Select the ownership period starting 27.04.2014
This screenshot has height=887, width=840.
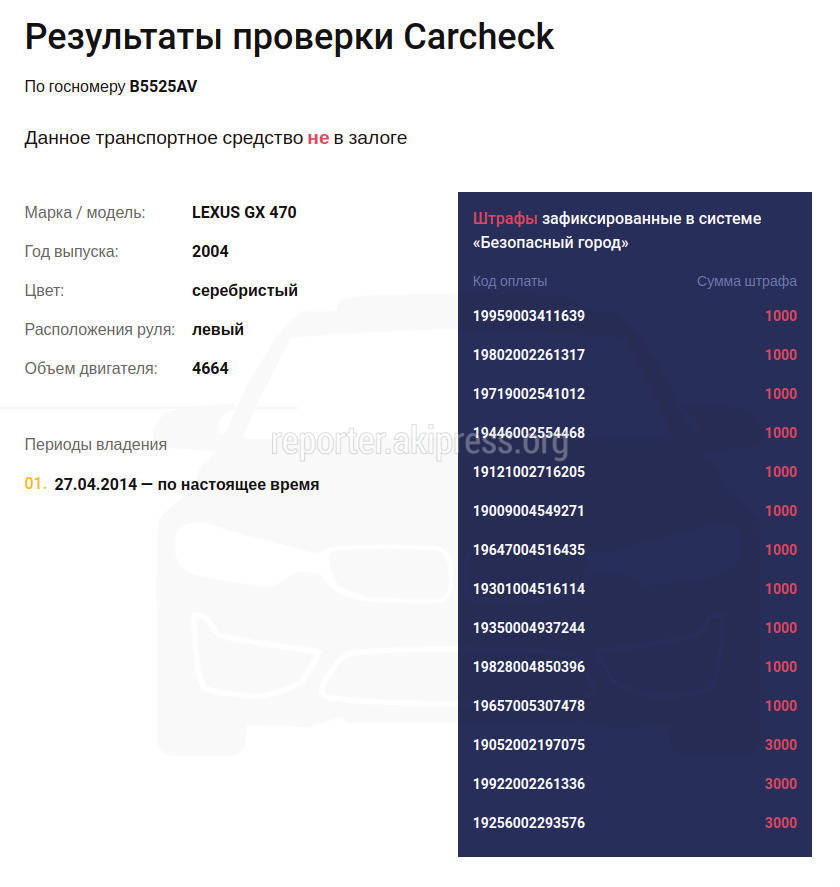click(x=186, y=484)
